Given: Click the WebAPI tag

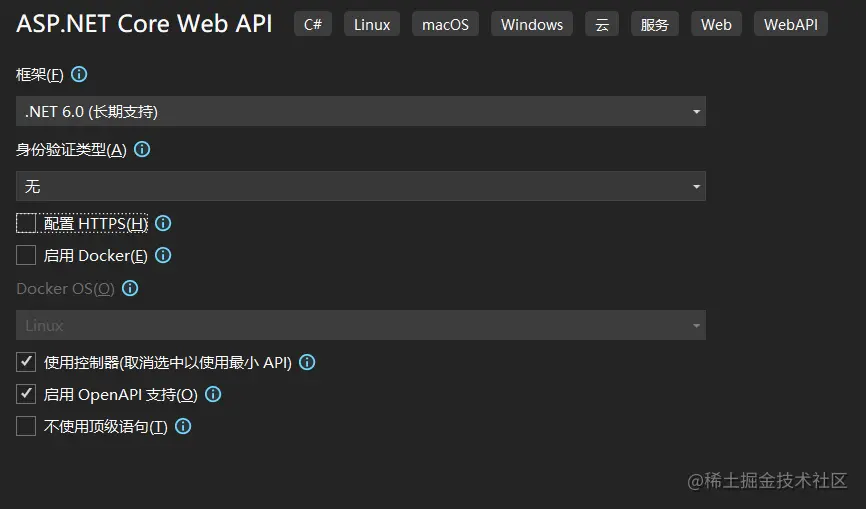Looking at the screenshot, I should [x=791, y=24].
